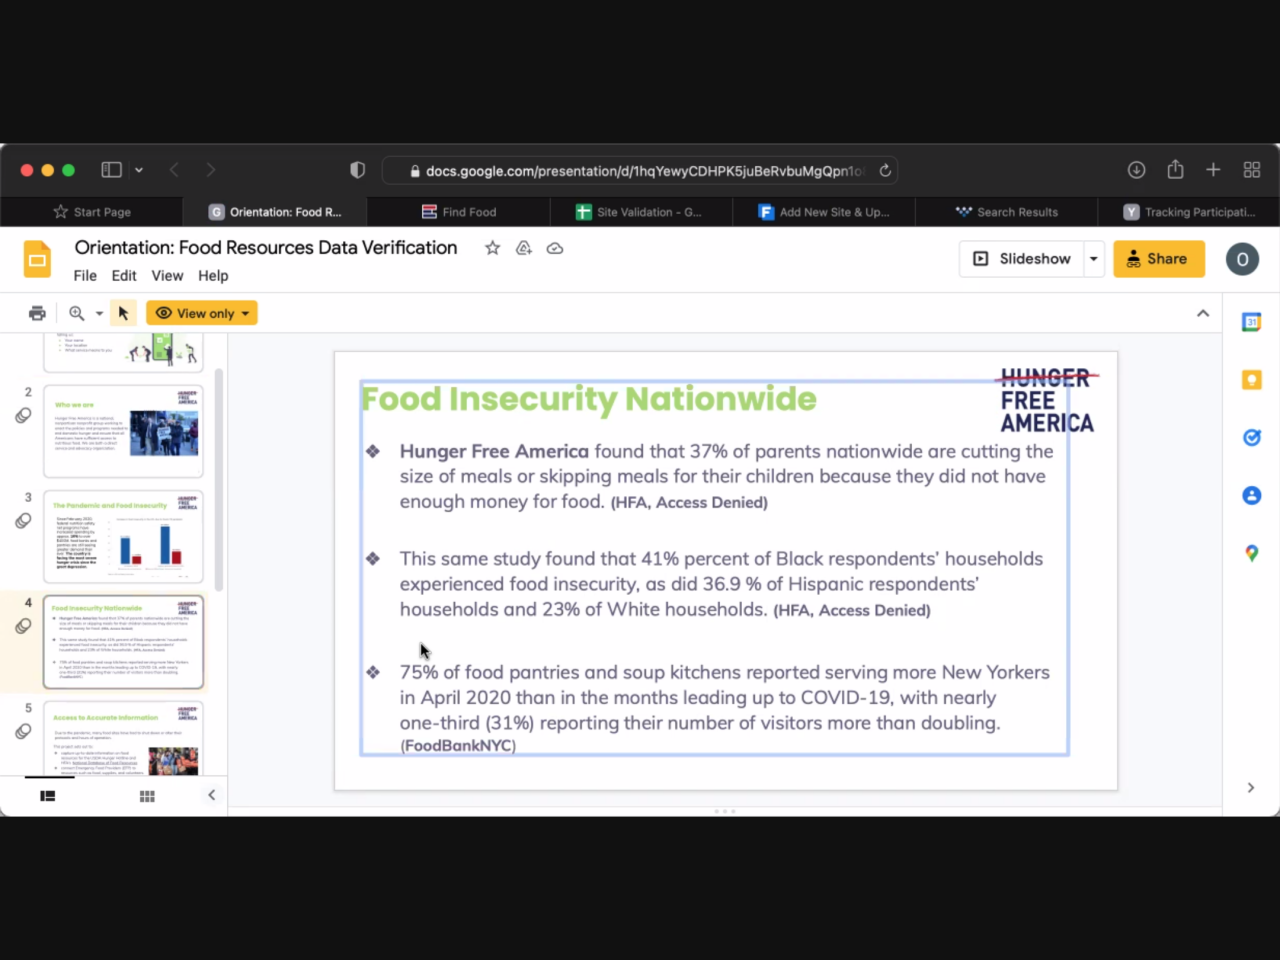The height and width of the screenshot is (960, 1280).
Task: Click the Safari privacy shield icon
Action: tap(357, 170)
